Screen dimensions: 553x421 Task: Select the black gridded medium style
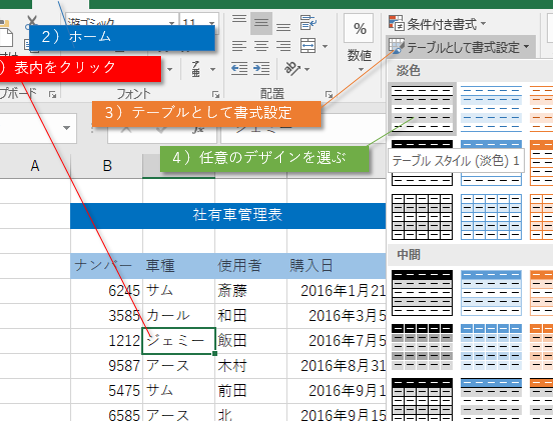coord(422,399)
